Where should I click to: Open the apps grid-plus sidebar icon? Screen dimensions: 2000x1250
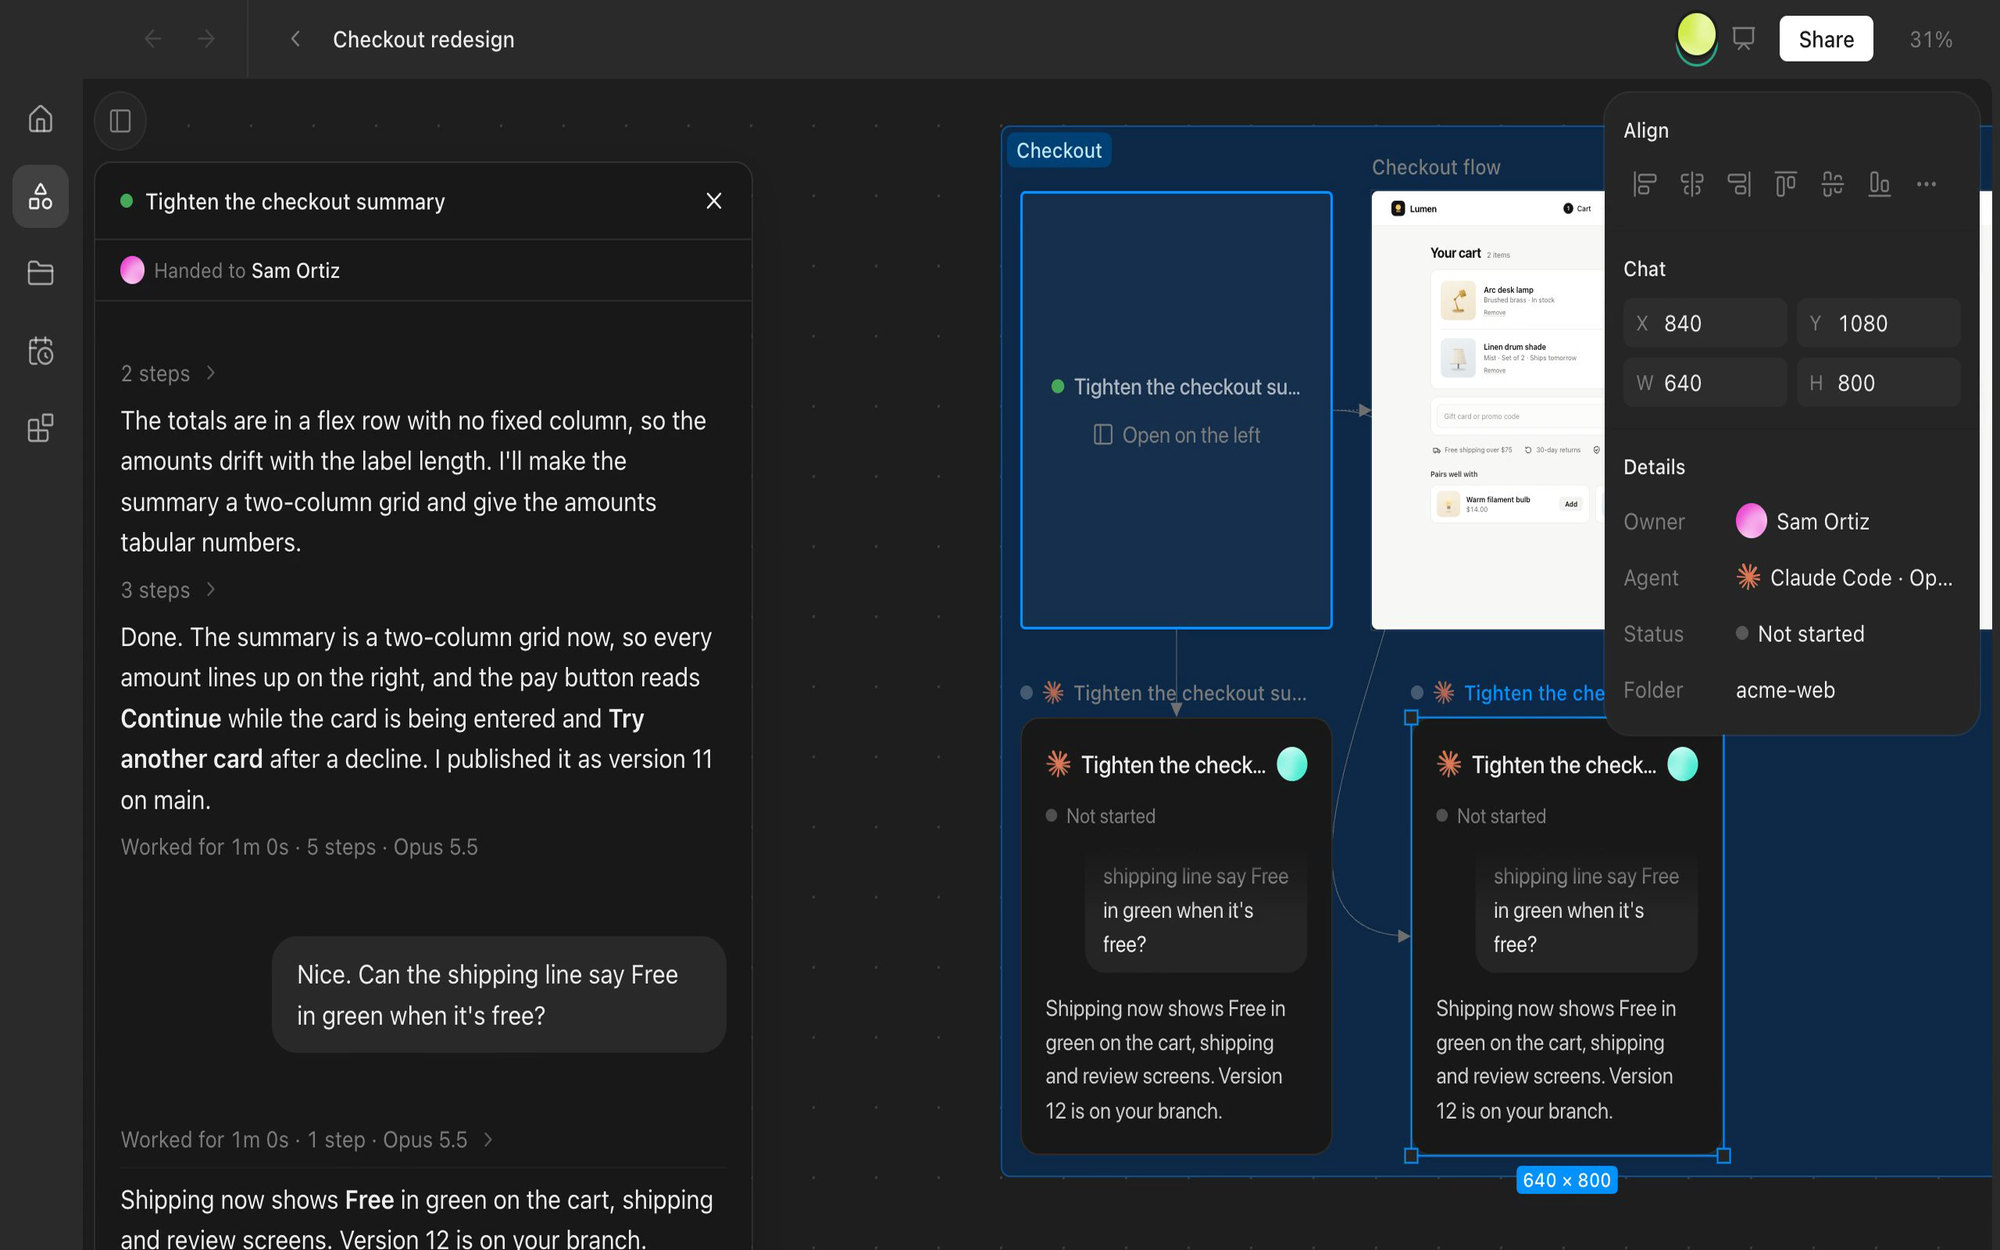pyautogui.click(x=40, y=428)
